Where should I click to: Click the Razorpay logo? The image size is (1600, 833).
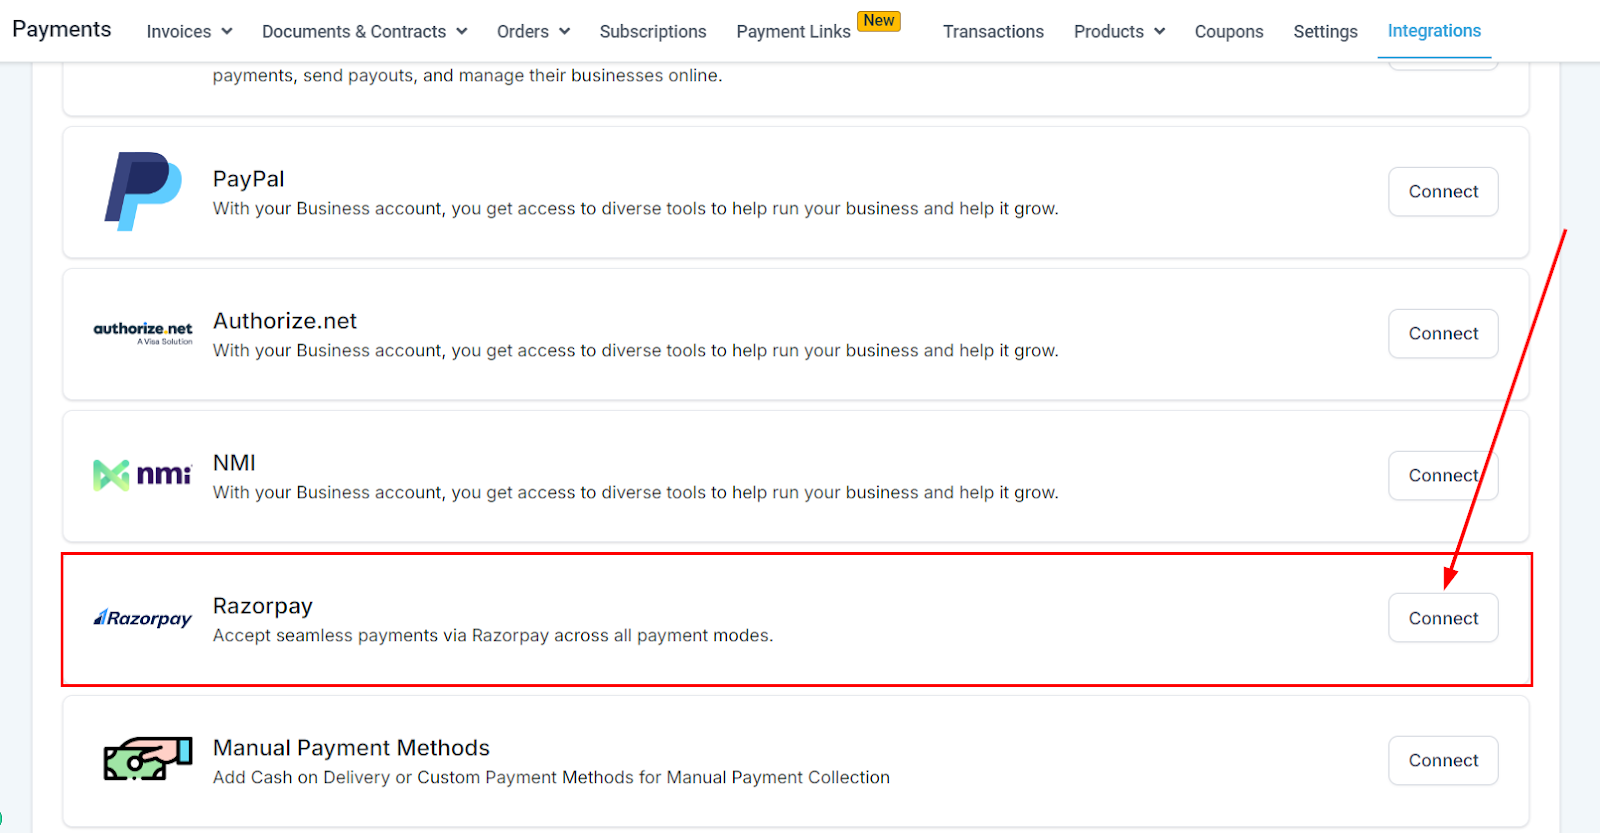click(x=142, y=618)
